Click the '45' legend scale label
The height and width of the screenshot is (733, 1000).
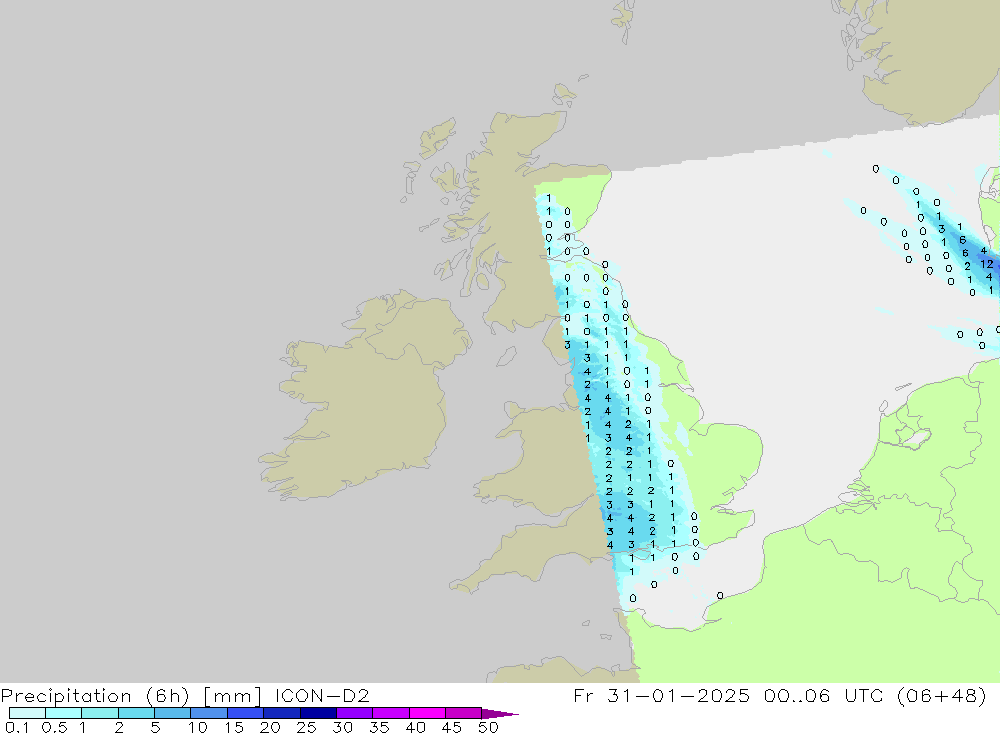tap(452, 727)
